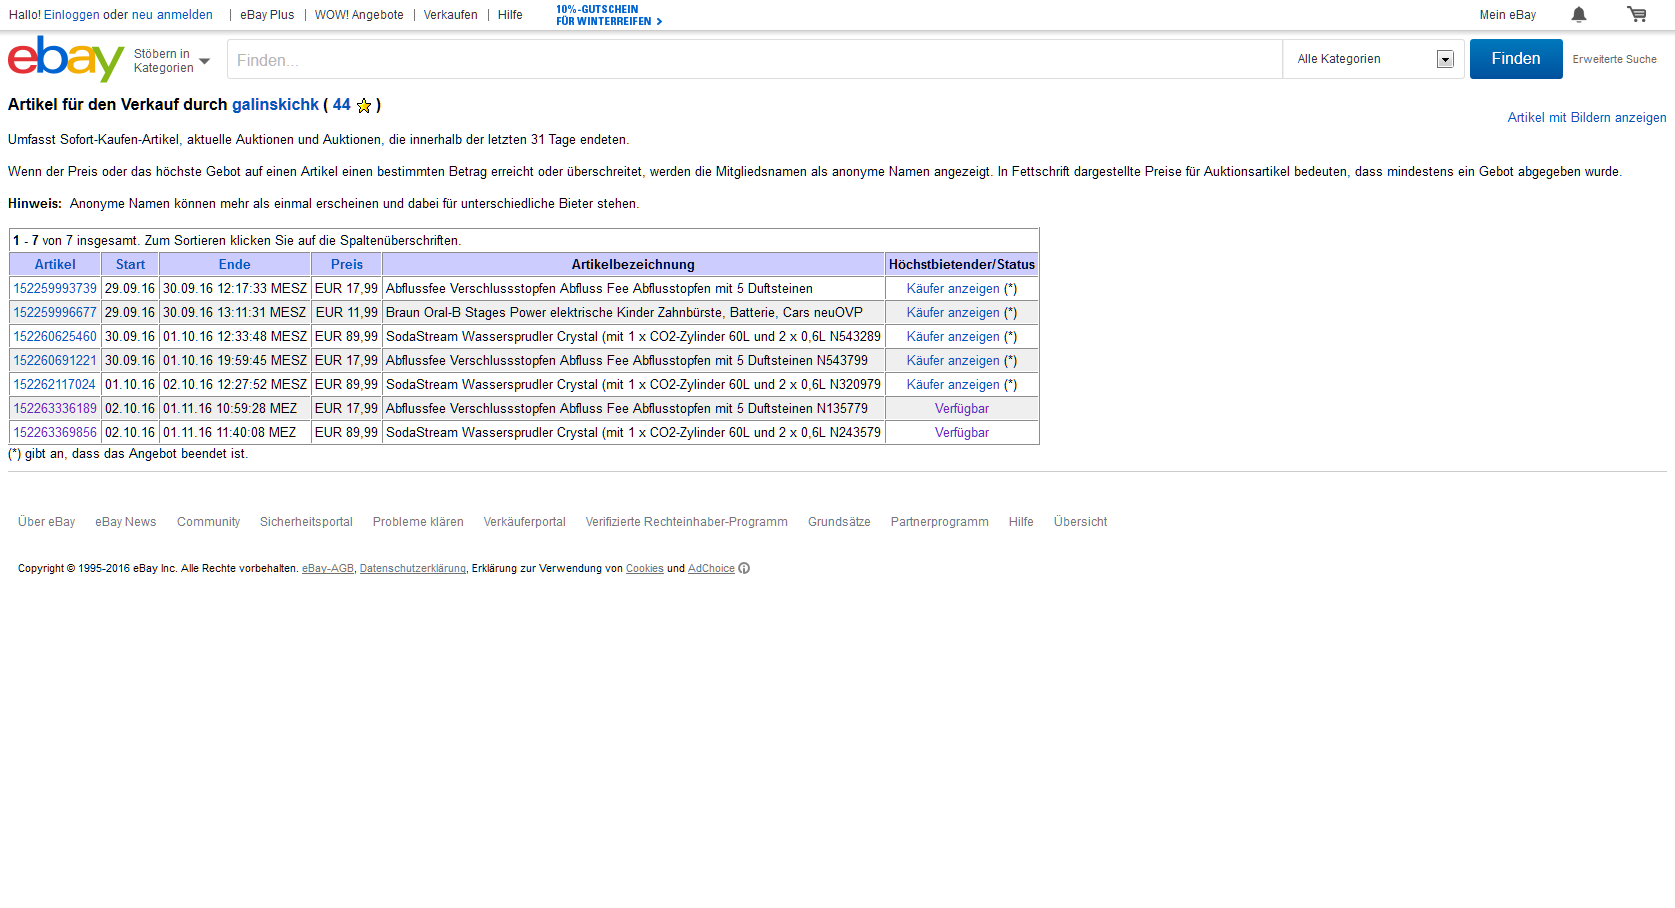Click the 10%-Gutschein für Winterreifen banner
Image resolution: width=1675 pixels, height=908 pixels.
click(609, 15)
